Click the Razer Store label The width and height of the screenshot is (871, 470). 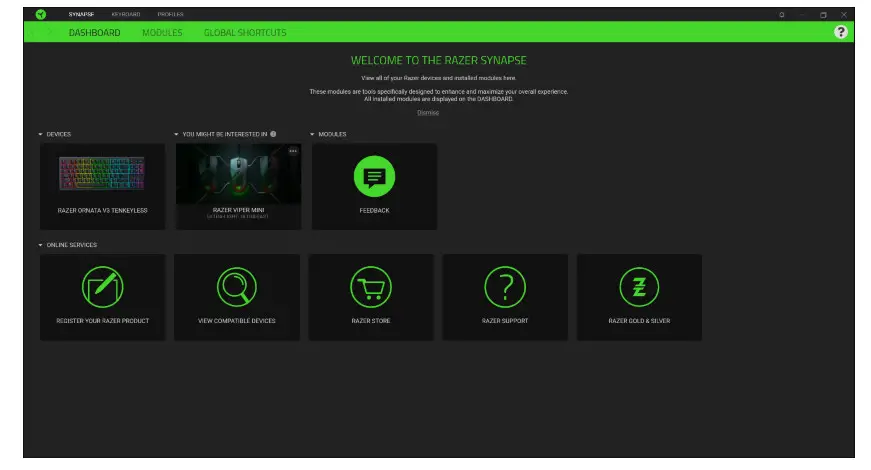(x=371, y=321)
